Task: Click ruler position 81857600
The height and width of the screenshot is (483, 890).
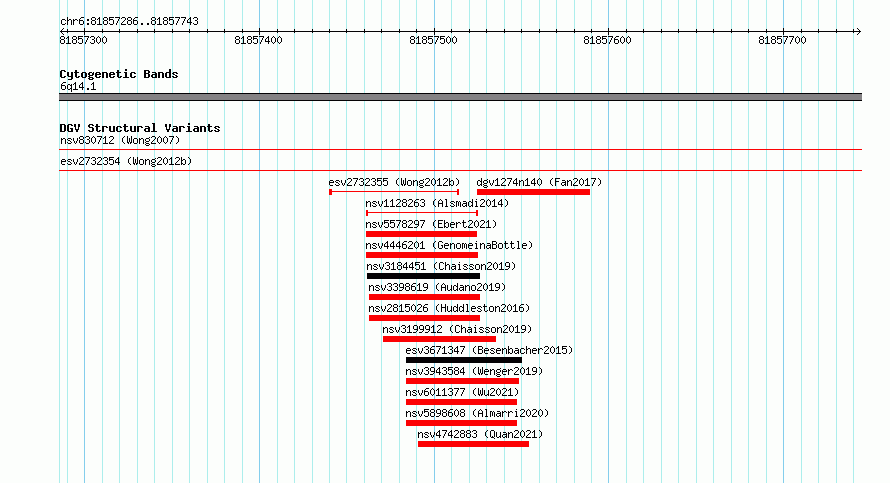Action: tap(607, 40)
